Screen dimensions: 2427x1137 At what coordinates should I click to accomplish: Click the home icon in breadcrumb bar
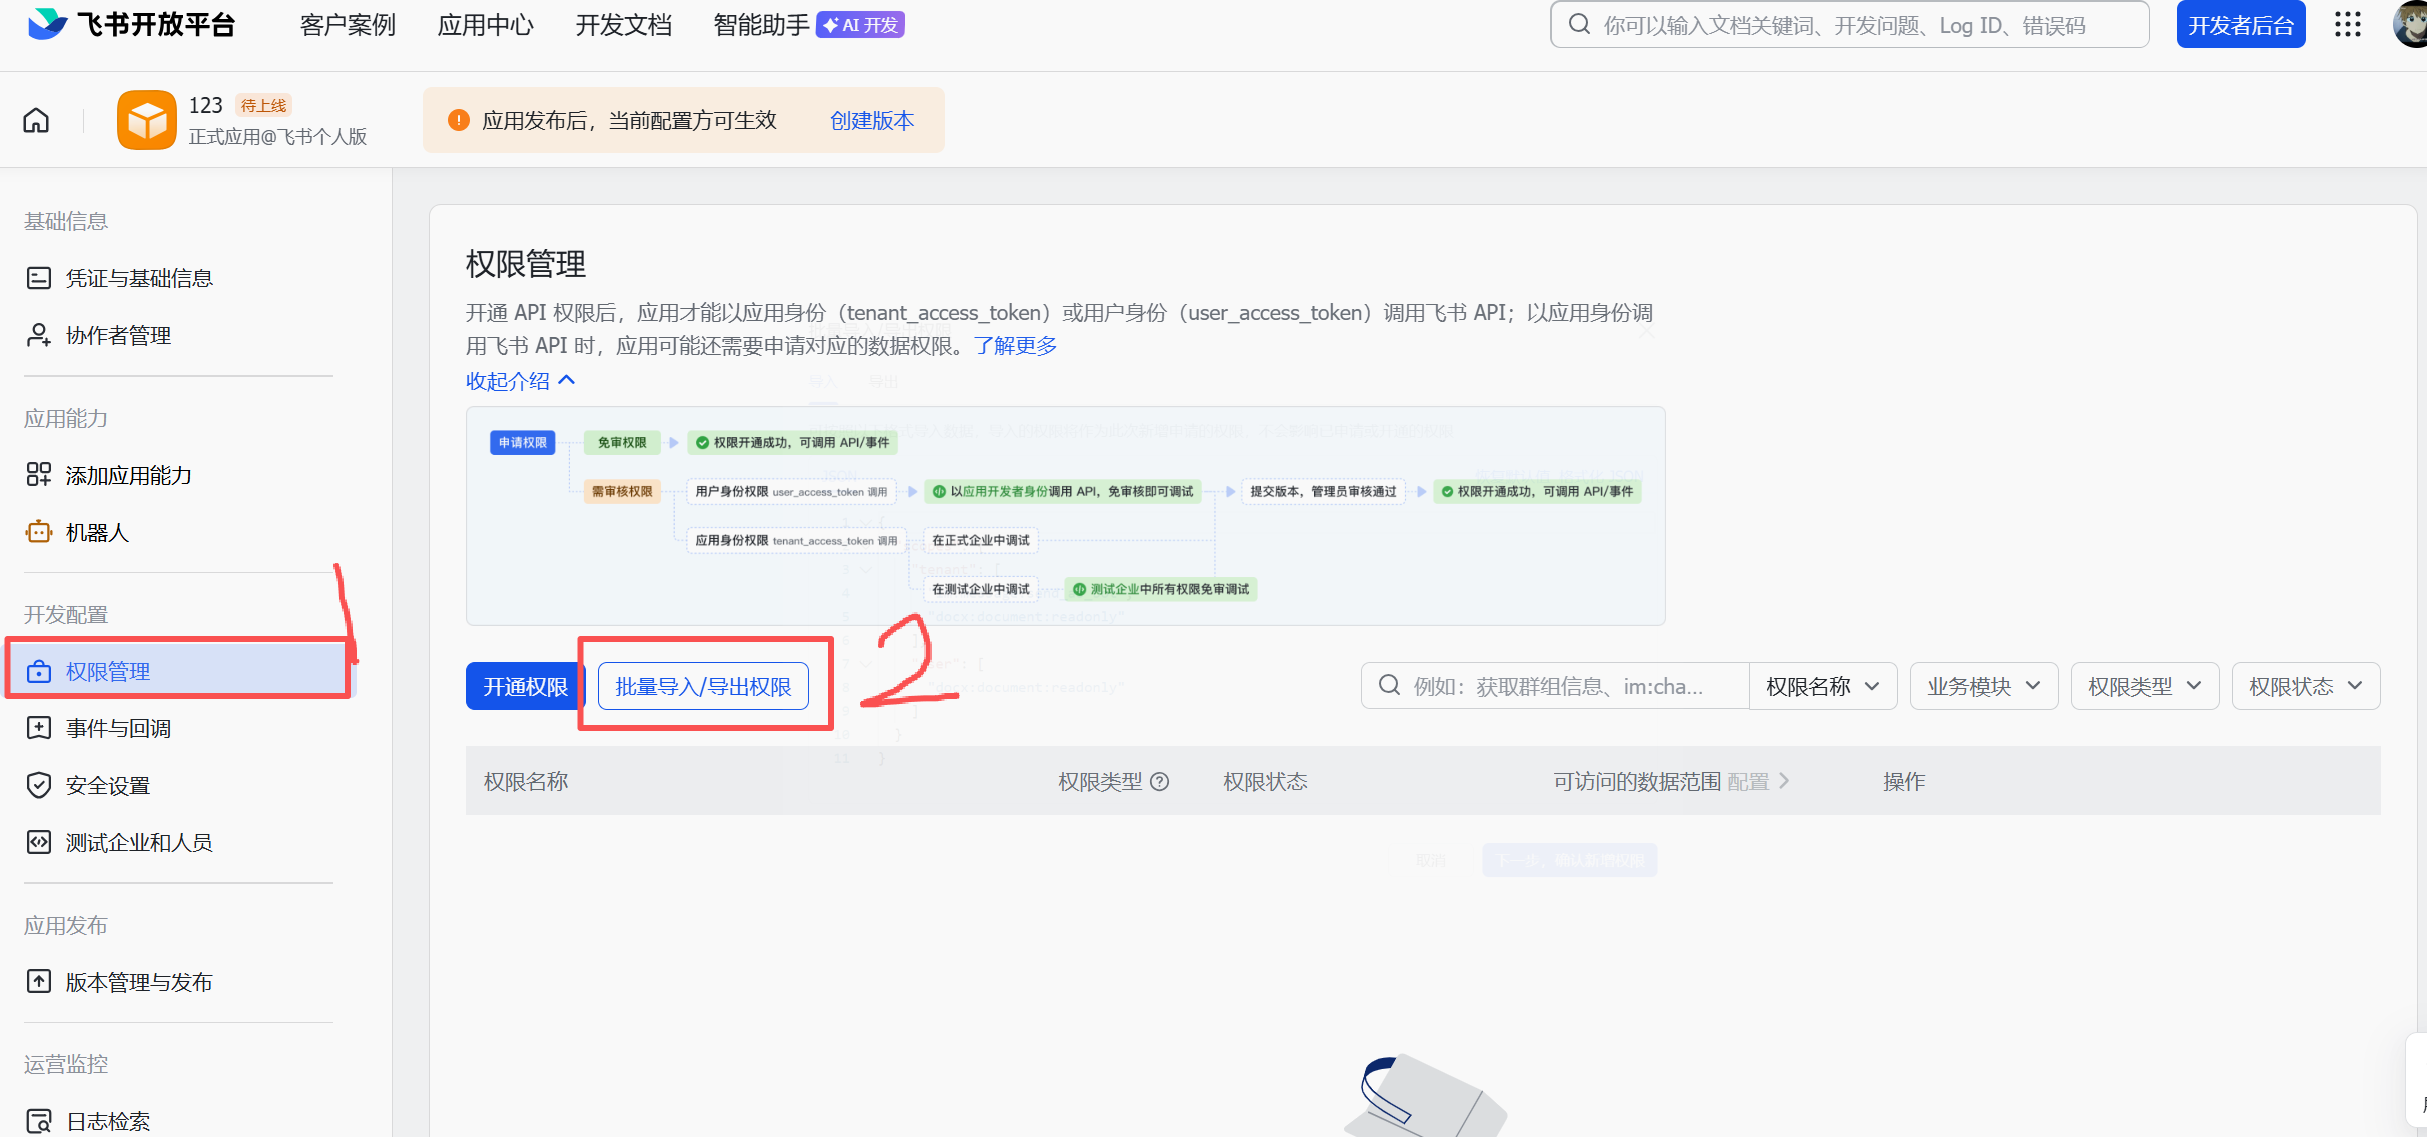pyautogui.click(x=36, y=121)
